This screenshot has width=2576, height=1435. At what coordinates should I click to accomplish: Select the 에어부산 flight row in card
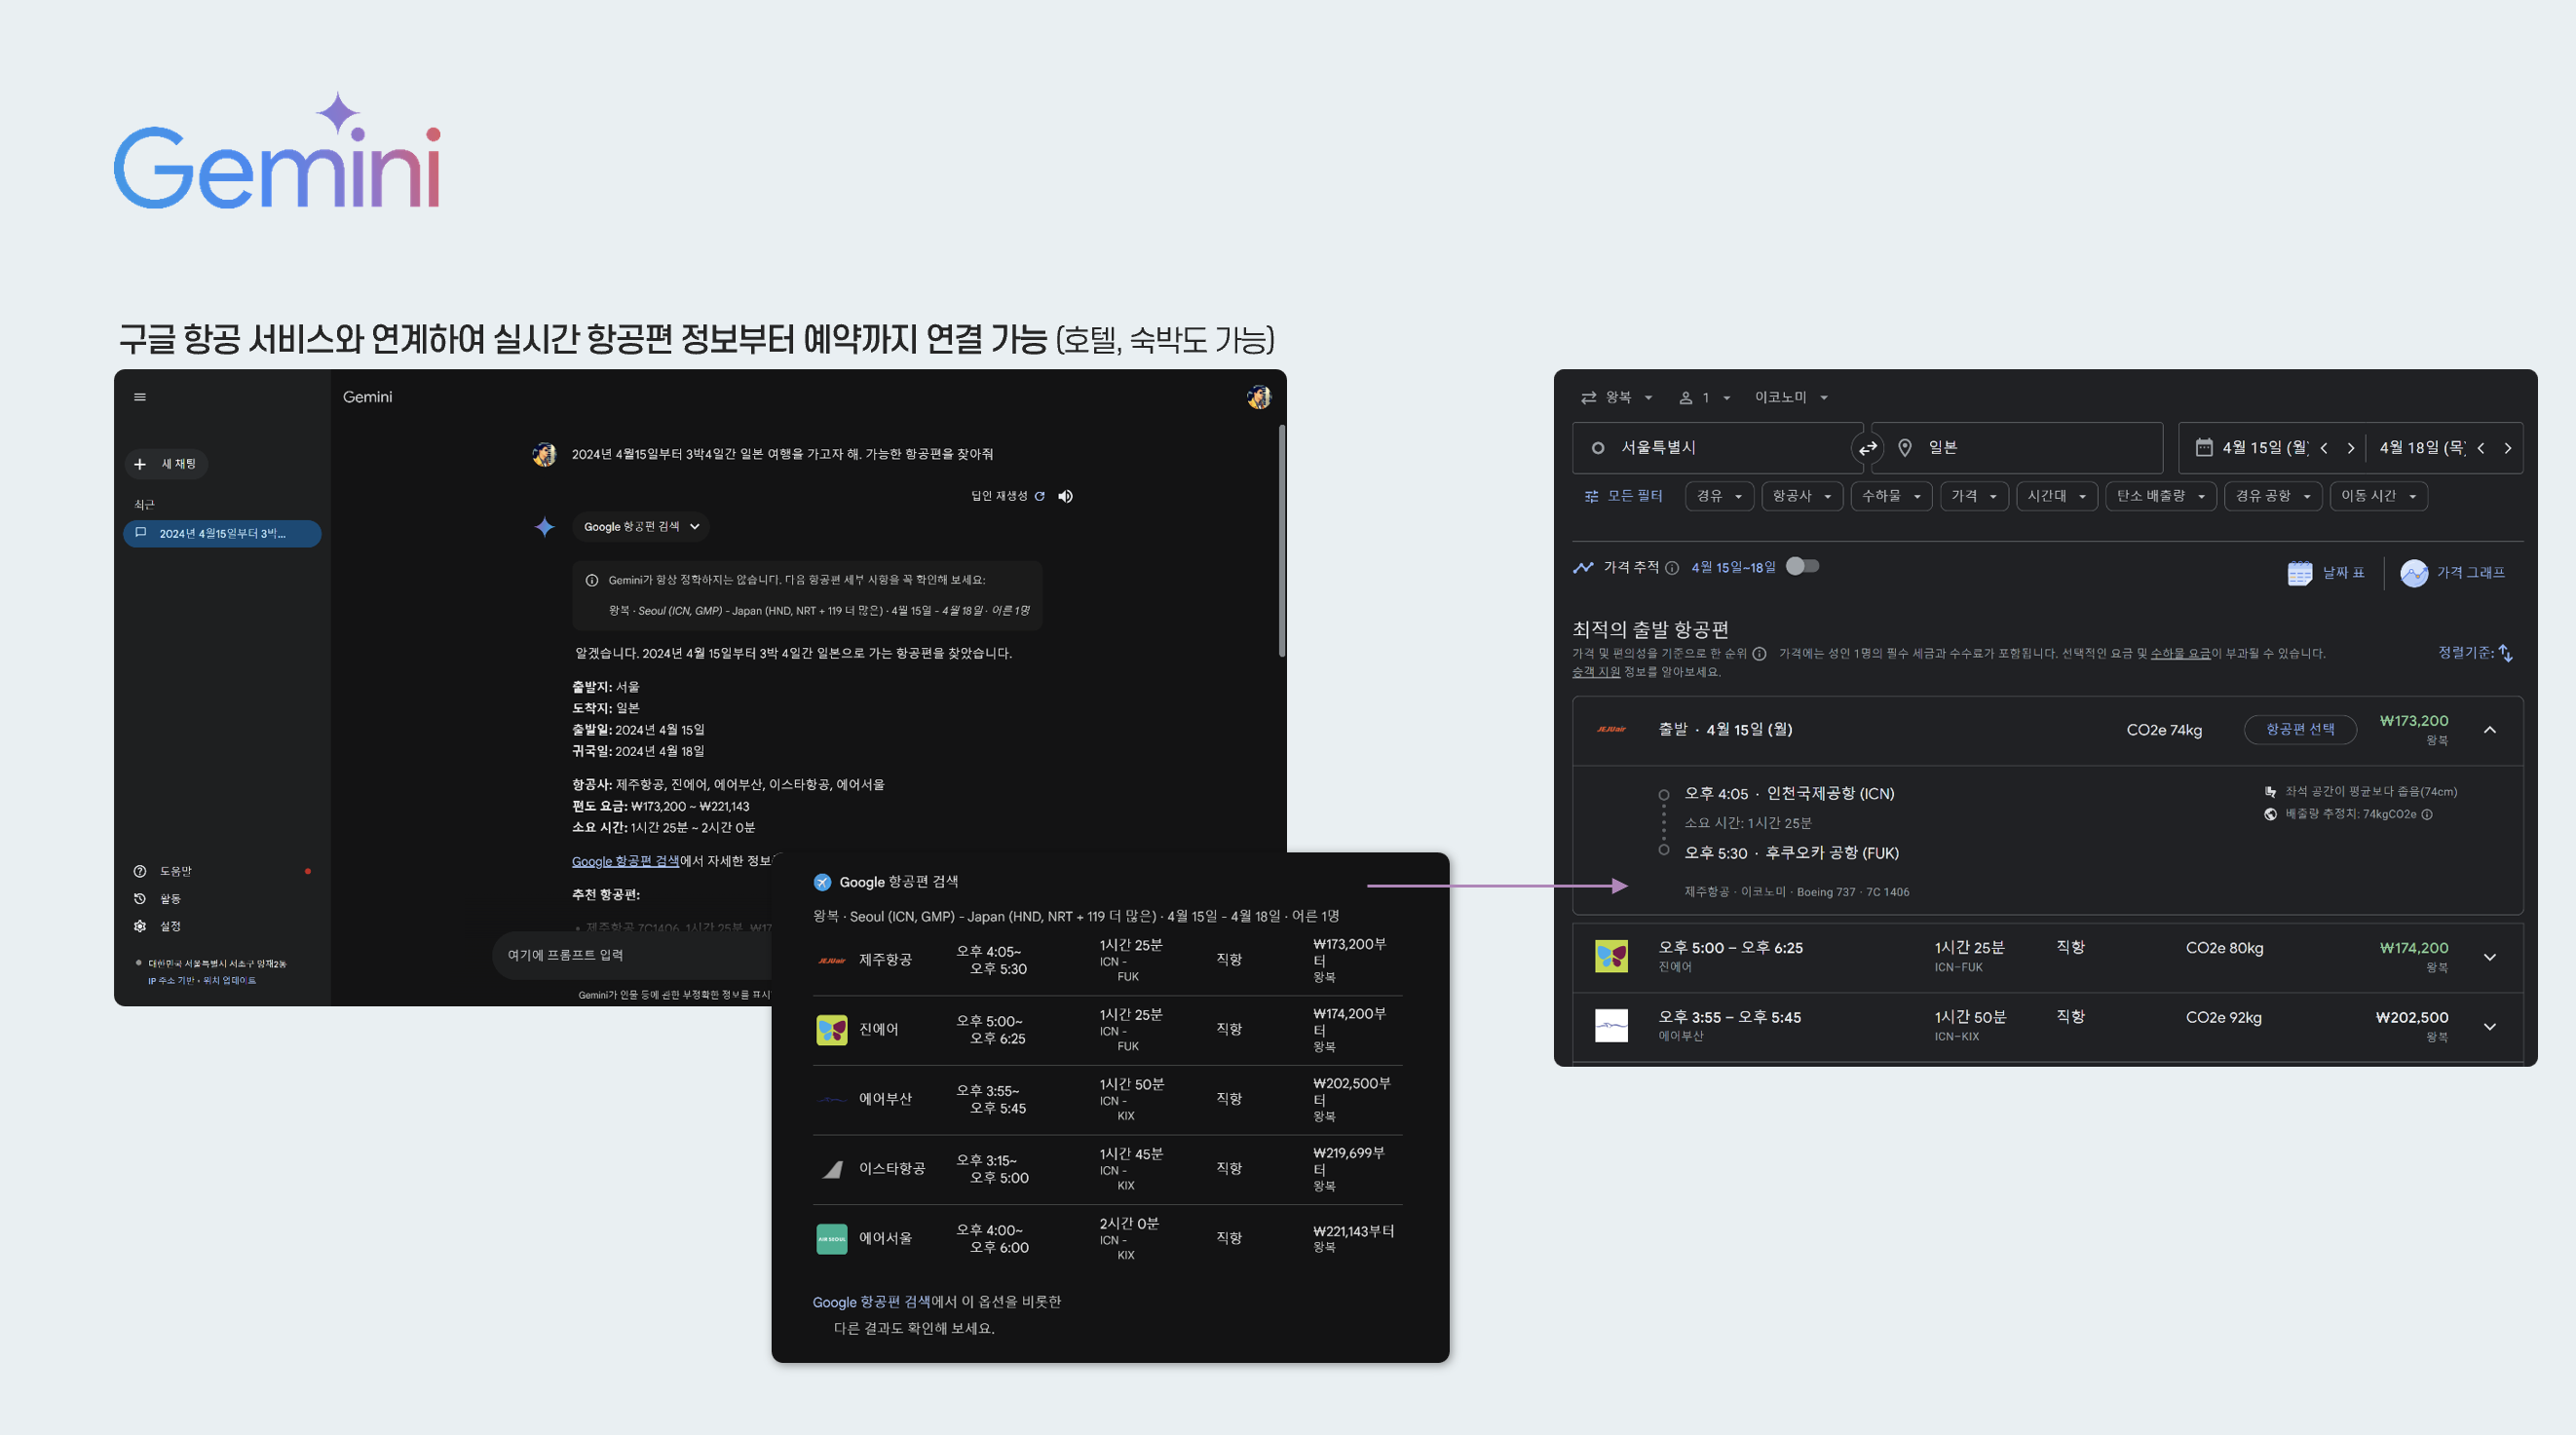[x=1107, y=1099]
